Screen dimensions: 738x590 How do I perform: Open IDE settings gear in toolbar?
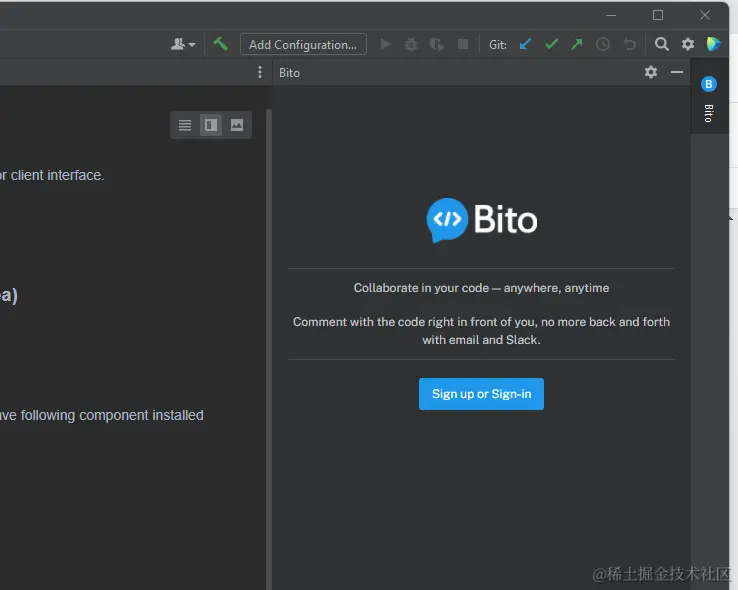point(688,44)
